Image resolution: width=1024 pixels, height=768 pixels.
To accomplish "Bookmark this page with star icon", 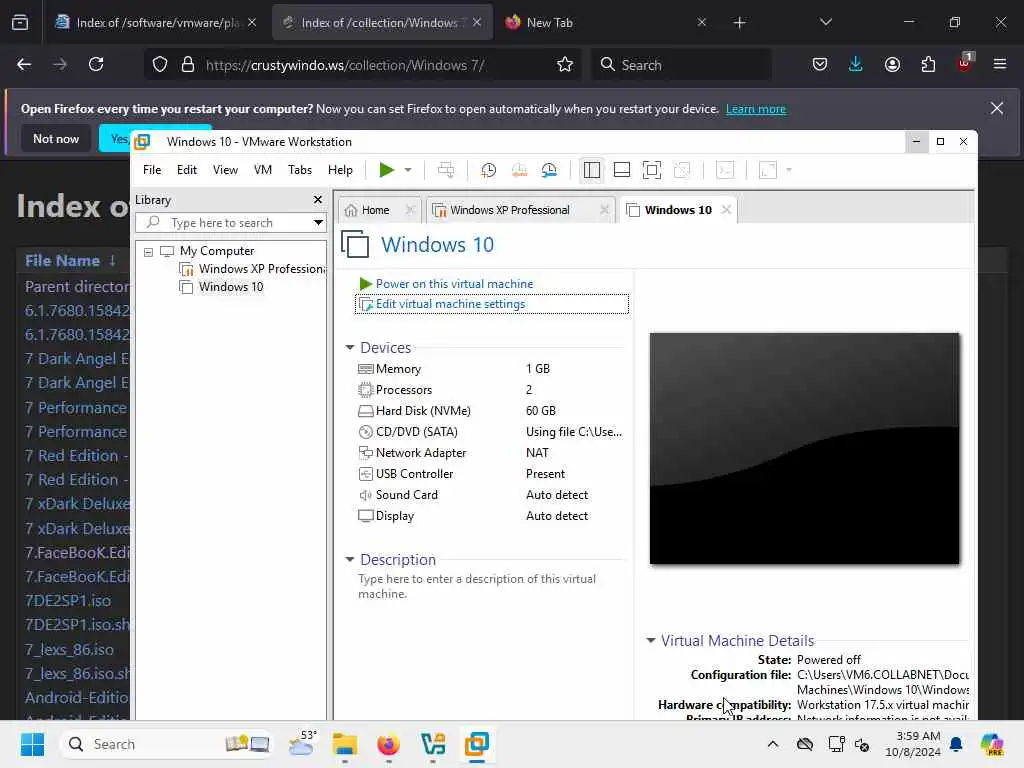I will [565, 65].
